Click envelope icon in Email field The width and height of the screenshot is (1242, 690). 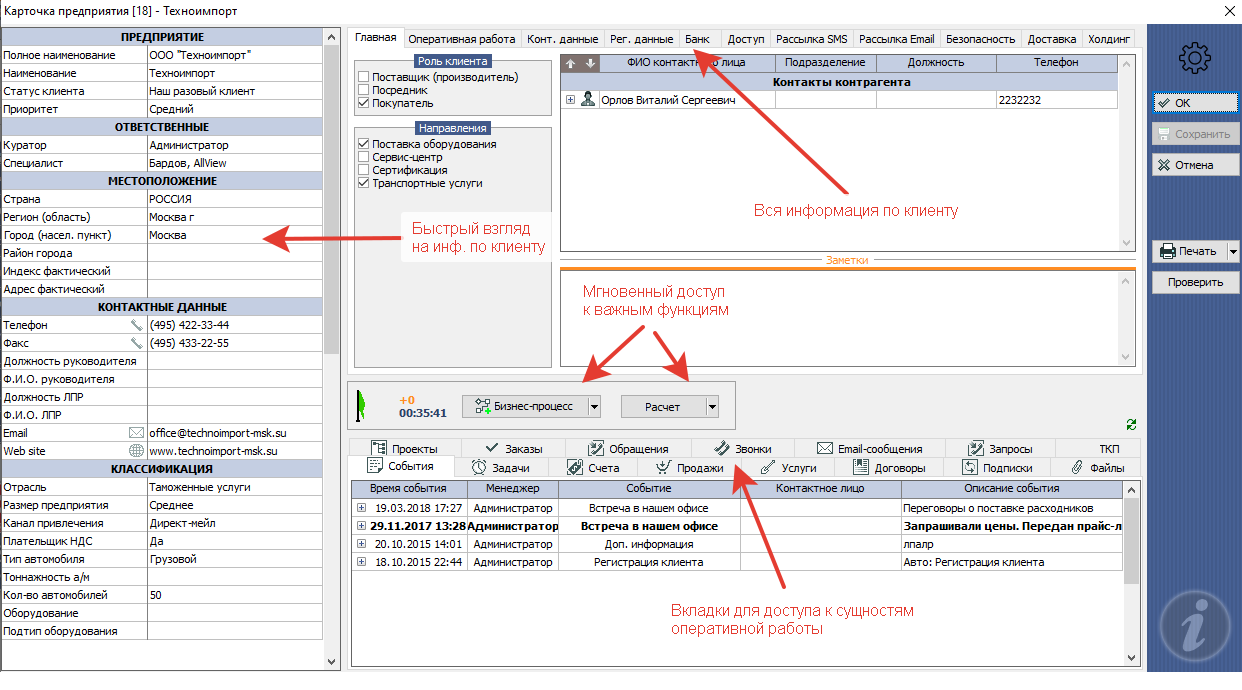point(137,434)
